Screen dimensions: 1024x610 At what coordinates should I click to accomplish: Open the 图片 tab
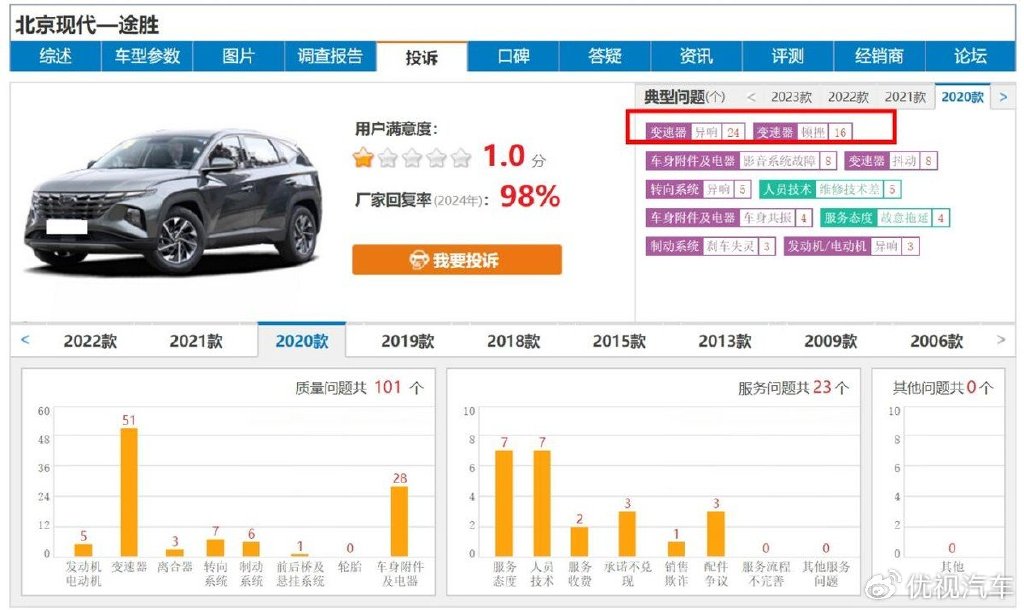tap(238, 57)
